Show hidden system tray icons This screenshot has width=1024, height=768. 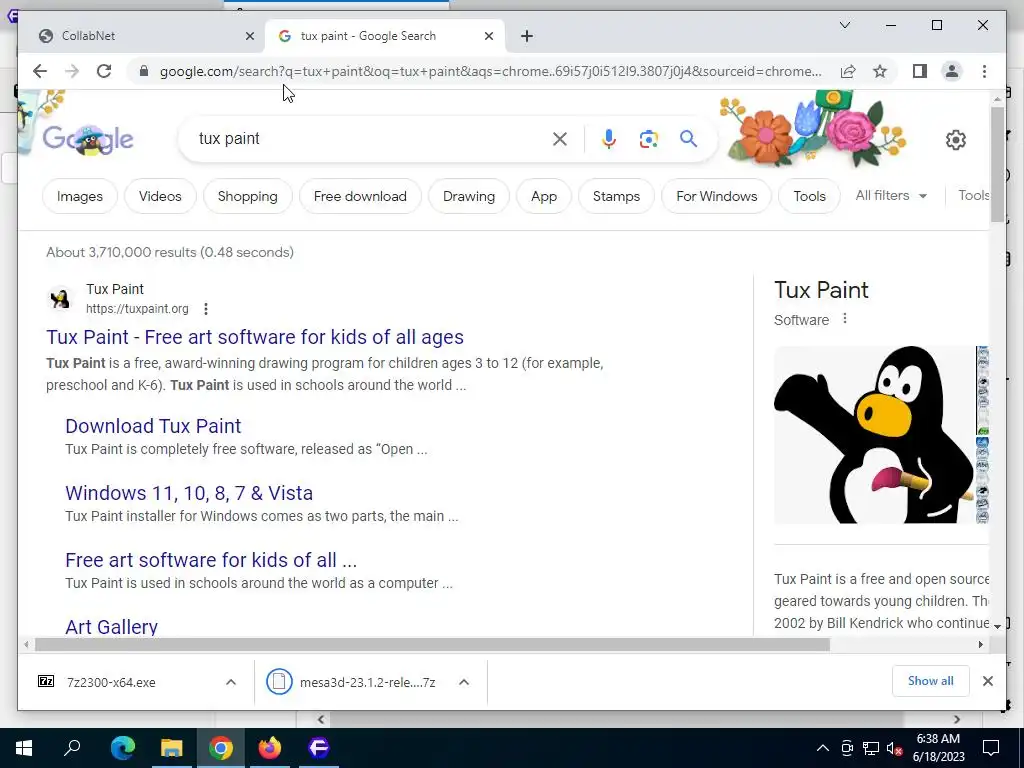click(x=823, y=748)
